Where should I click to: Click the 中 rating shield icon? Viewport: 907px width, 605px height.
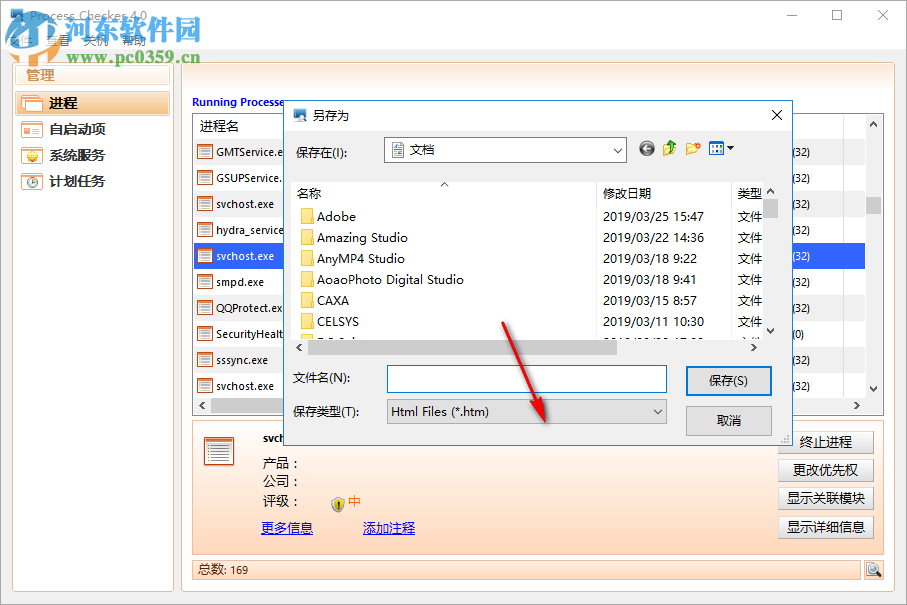coord(337,503)
